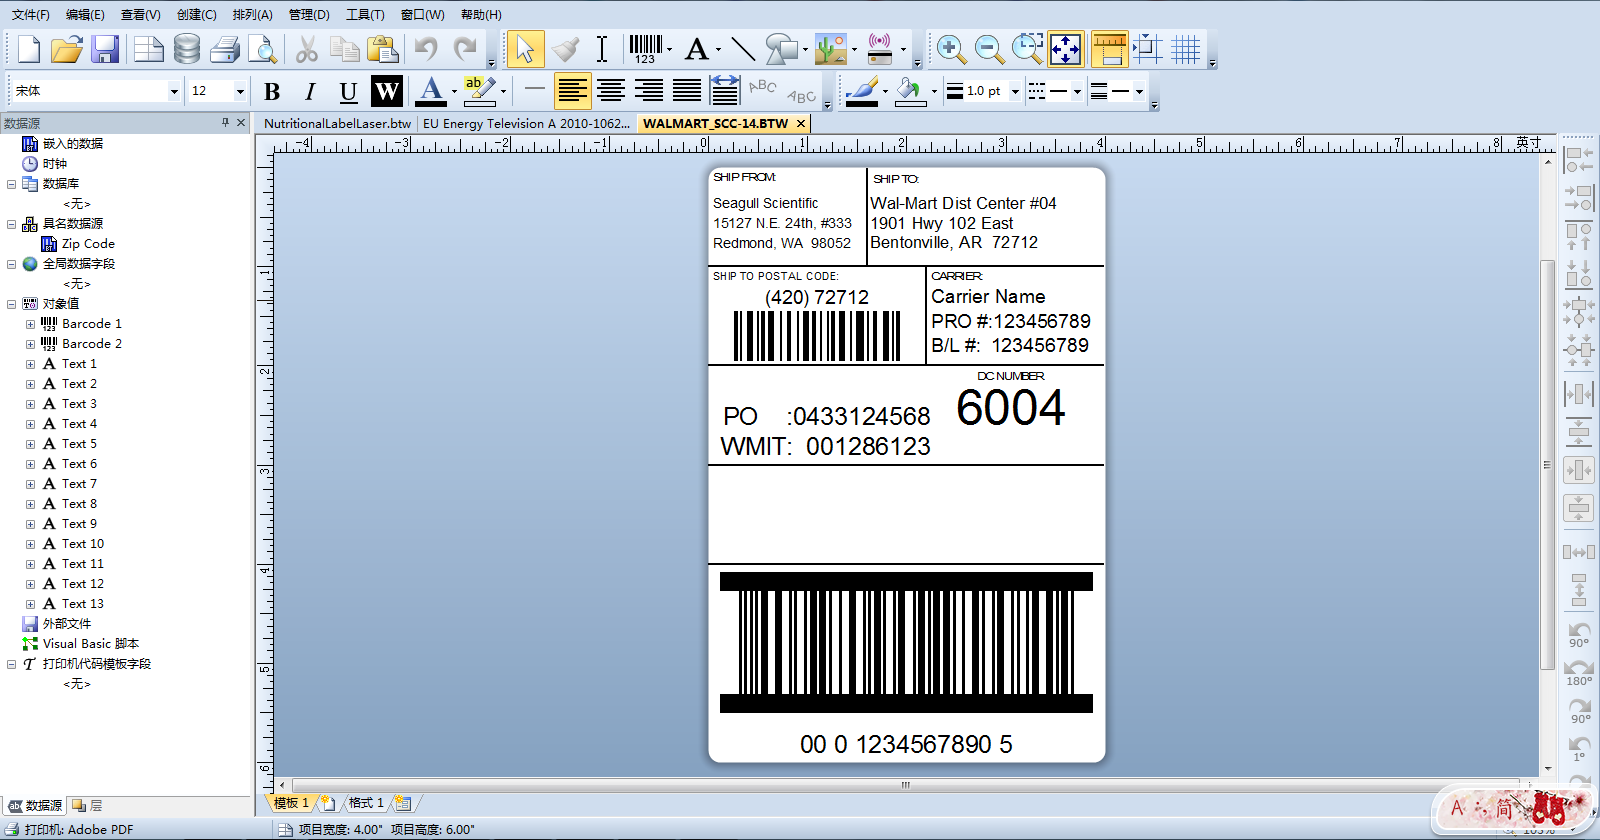The height and width of the screenshot is (840, 1600).
Task: Collapse the 具名数据源 node
Action: click(x=12, y=224)
